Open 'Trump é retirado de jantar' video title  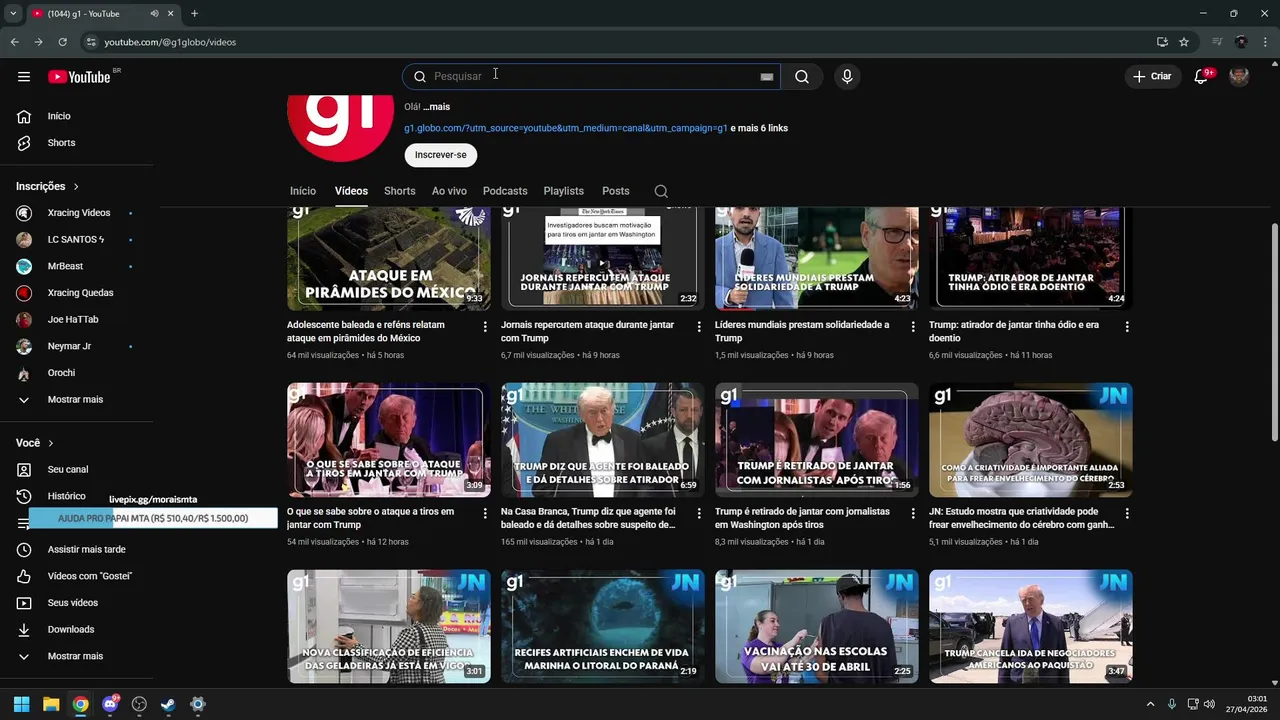tap(802, 518)
